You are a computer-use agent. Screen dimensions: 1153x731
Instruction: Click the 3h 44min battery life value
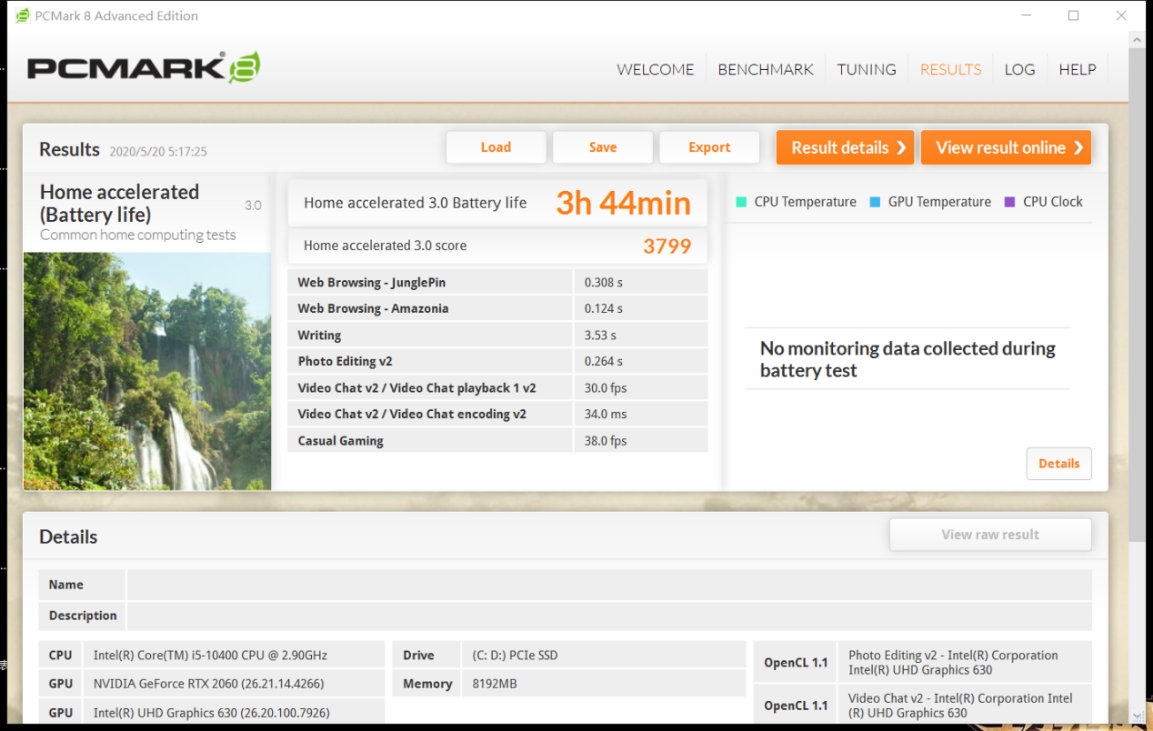[x=624, y=204]
